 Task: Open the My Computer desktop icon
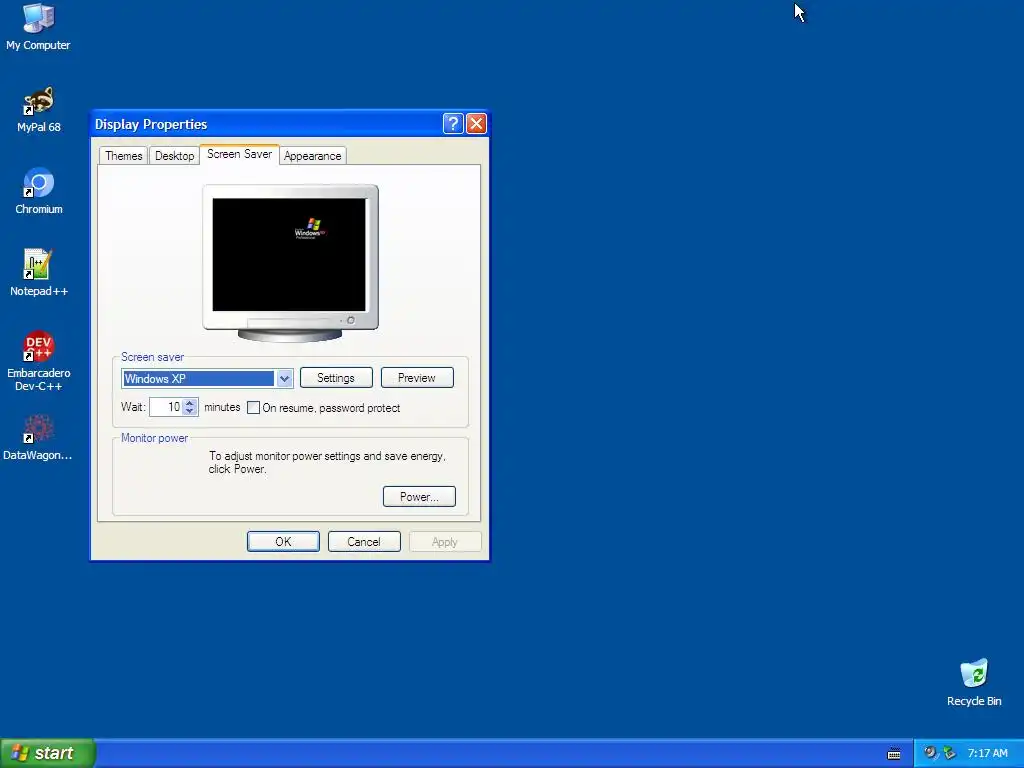[x=38, y=27]
